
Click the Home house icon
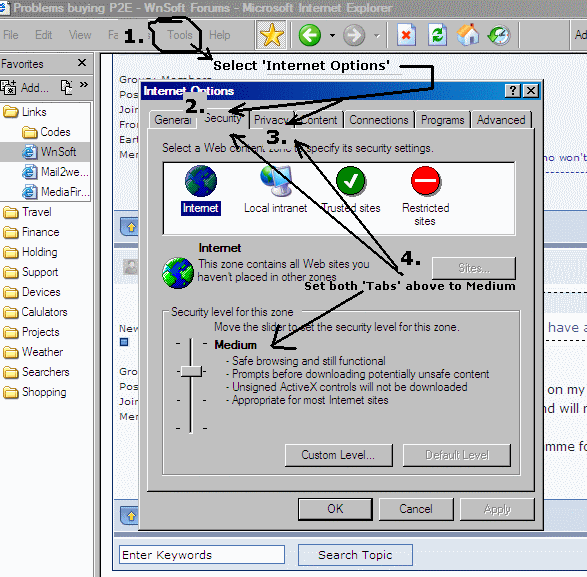click(468, 35)
